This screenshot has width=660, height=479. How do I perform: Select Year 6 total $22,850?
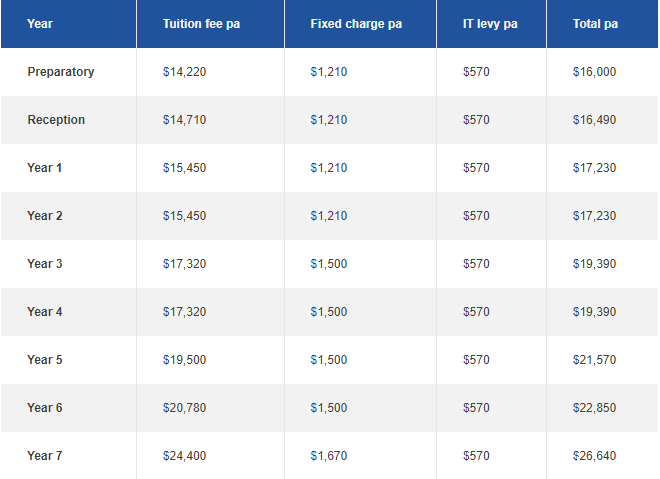point(594,408)
